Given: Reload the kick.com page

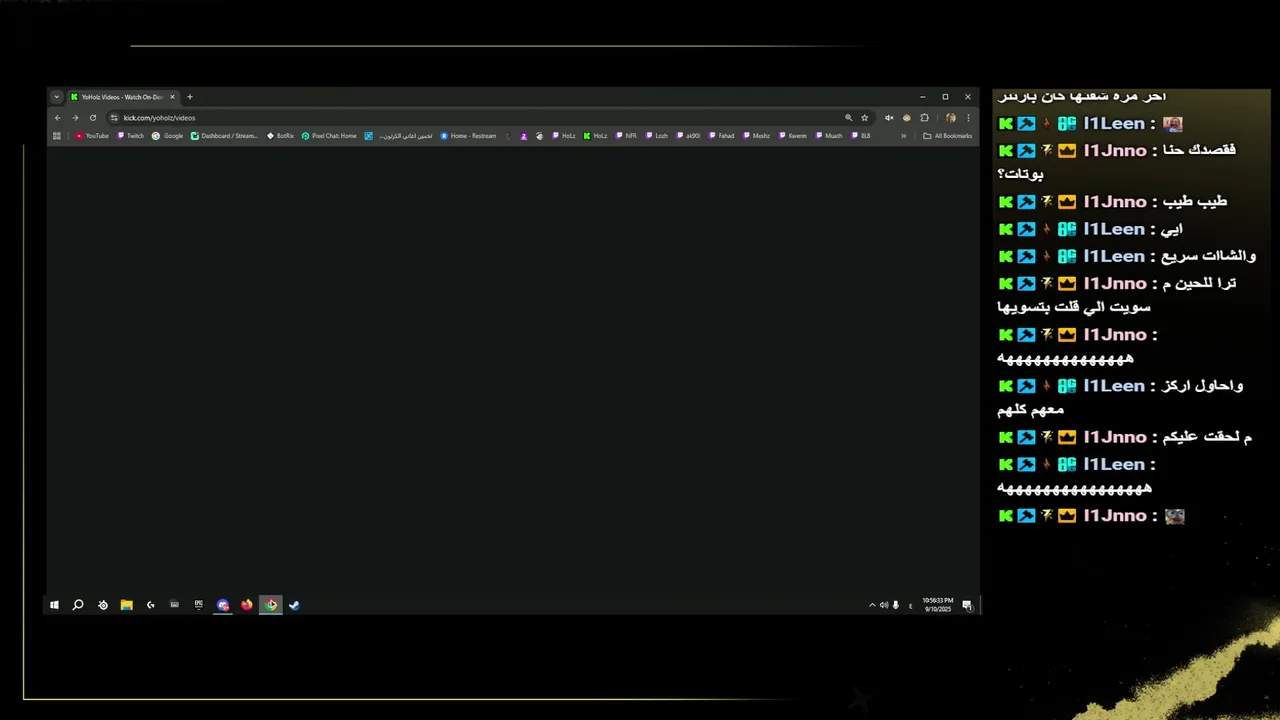Looking at the screenshot, I should tap(93, 118).
